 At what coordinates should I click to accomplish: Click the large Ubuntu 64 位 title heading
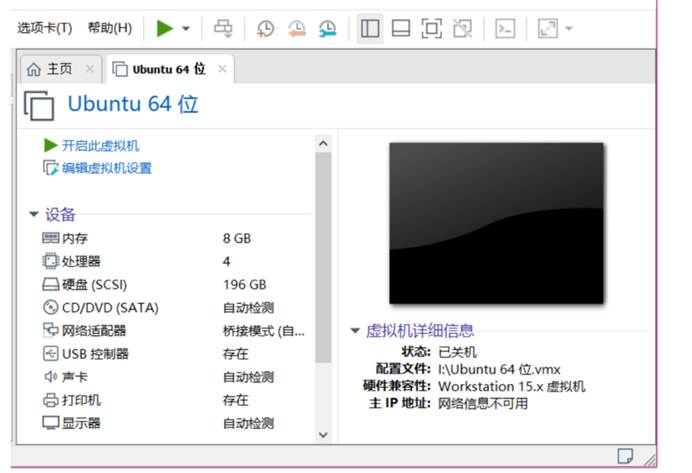(133, 105)
